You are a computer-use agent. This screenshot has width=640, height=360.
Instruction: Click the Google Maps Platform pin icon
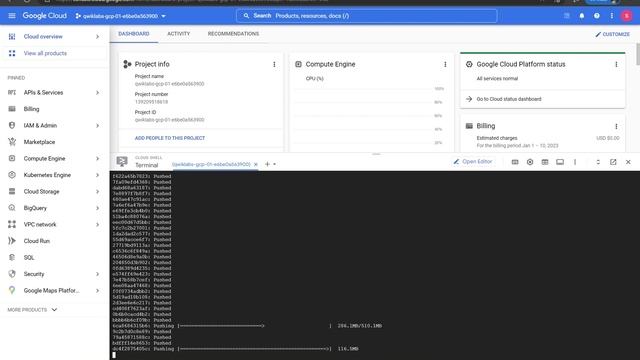[x=12, y=290]
